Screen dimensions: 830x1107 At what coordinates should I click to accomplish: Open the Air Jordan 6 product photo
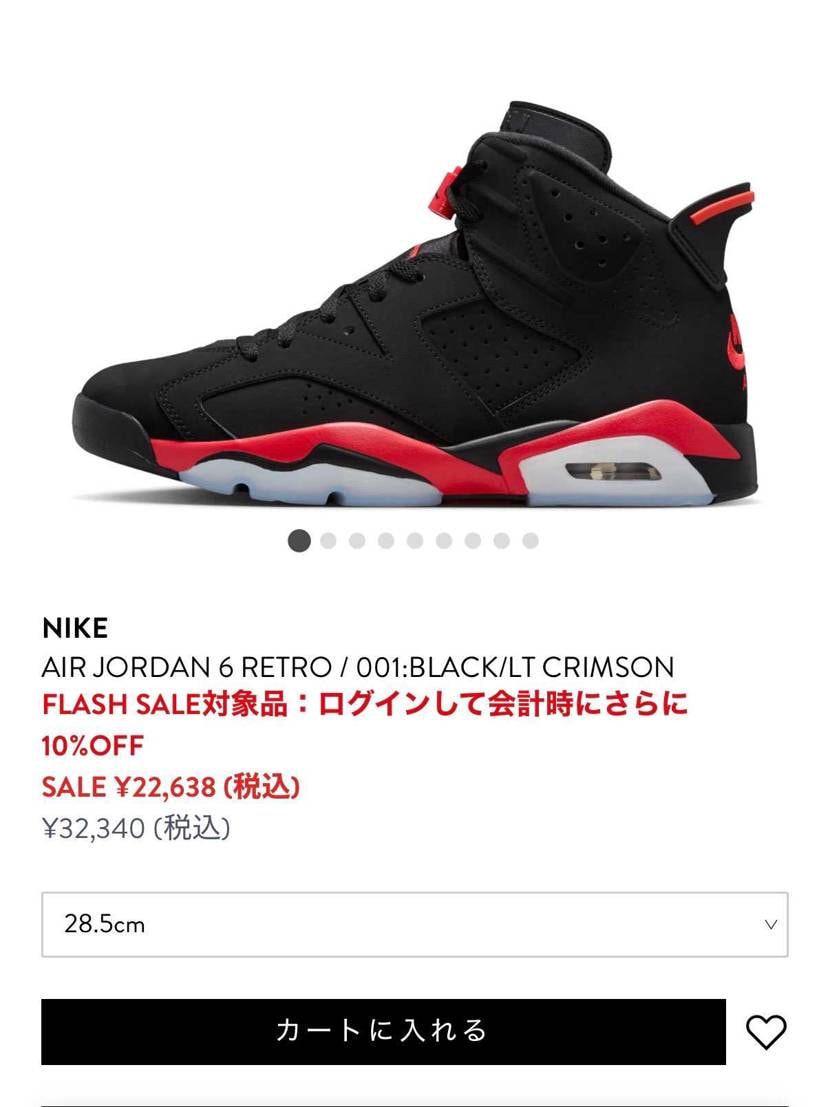point(416,304)
